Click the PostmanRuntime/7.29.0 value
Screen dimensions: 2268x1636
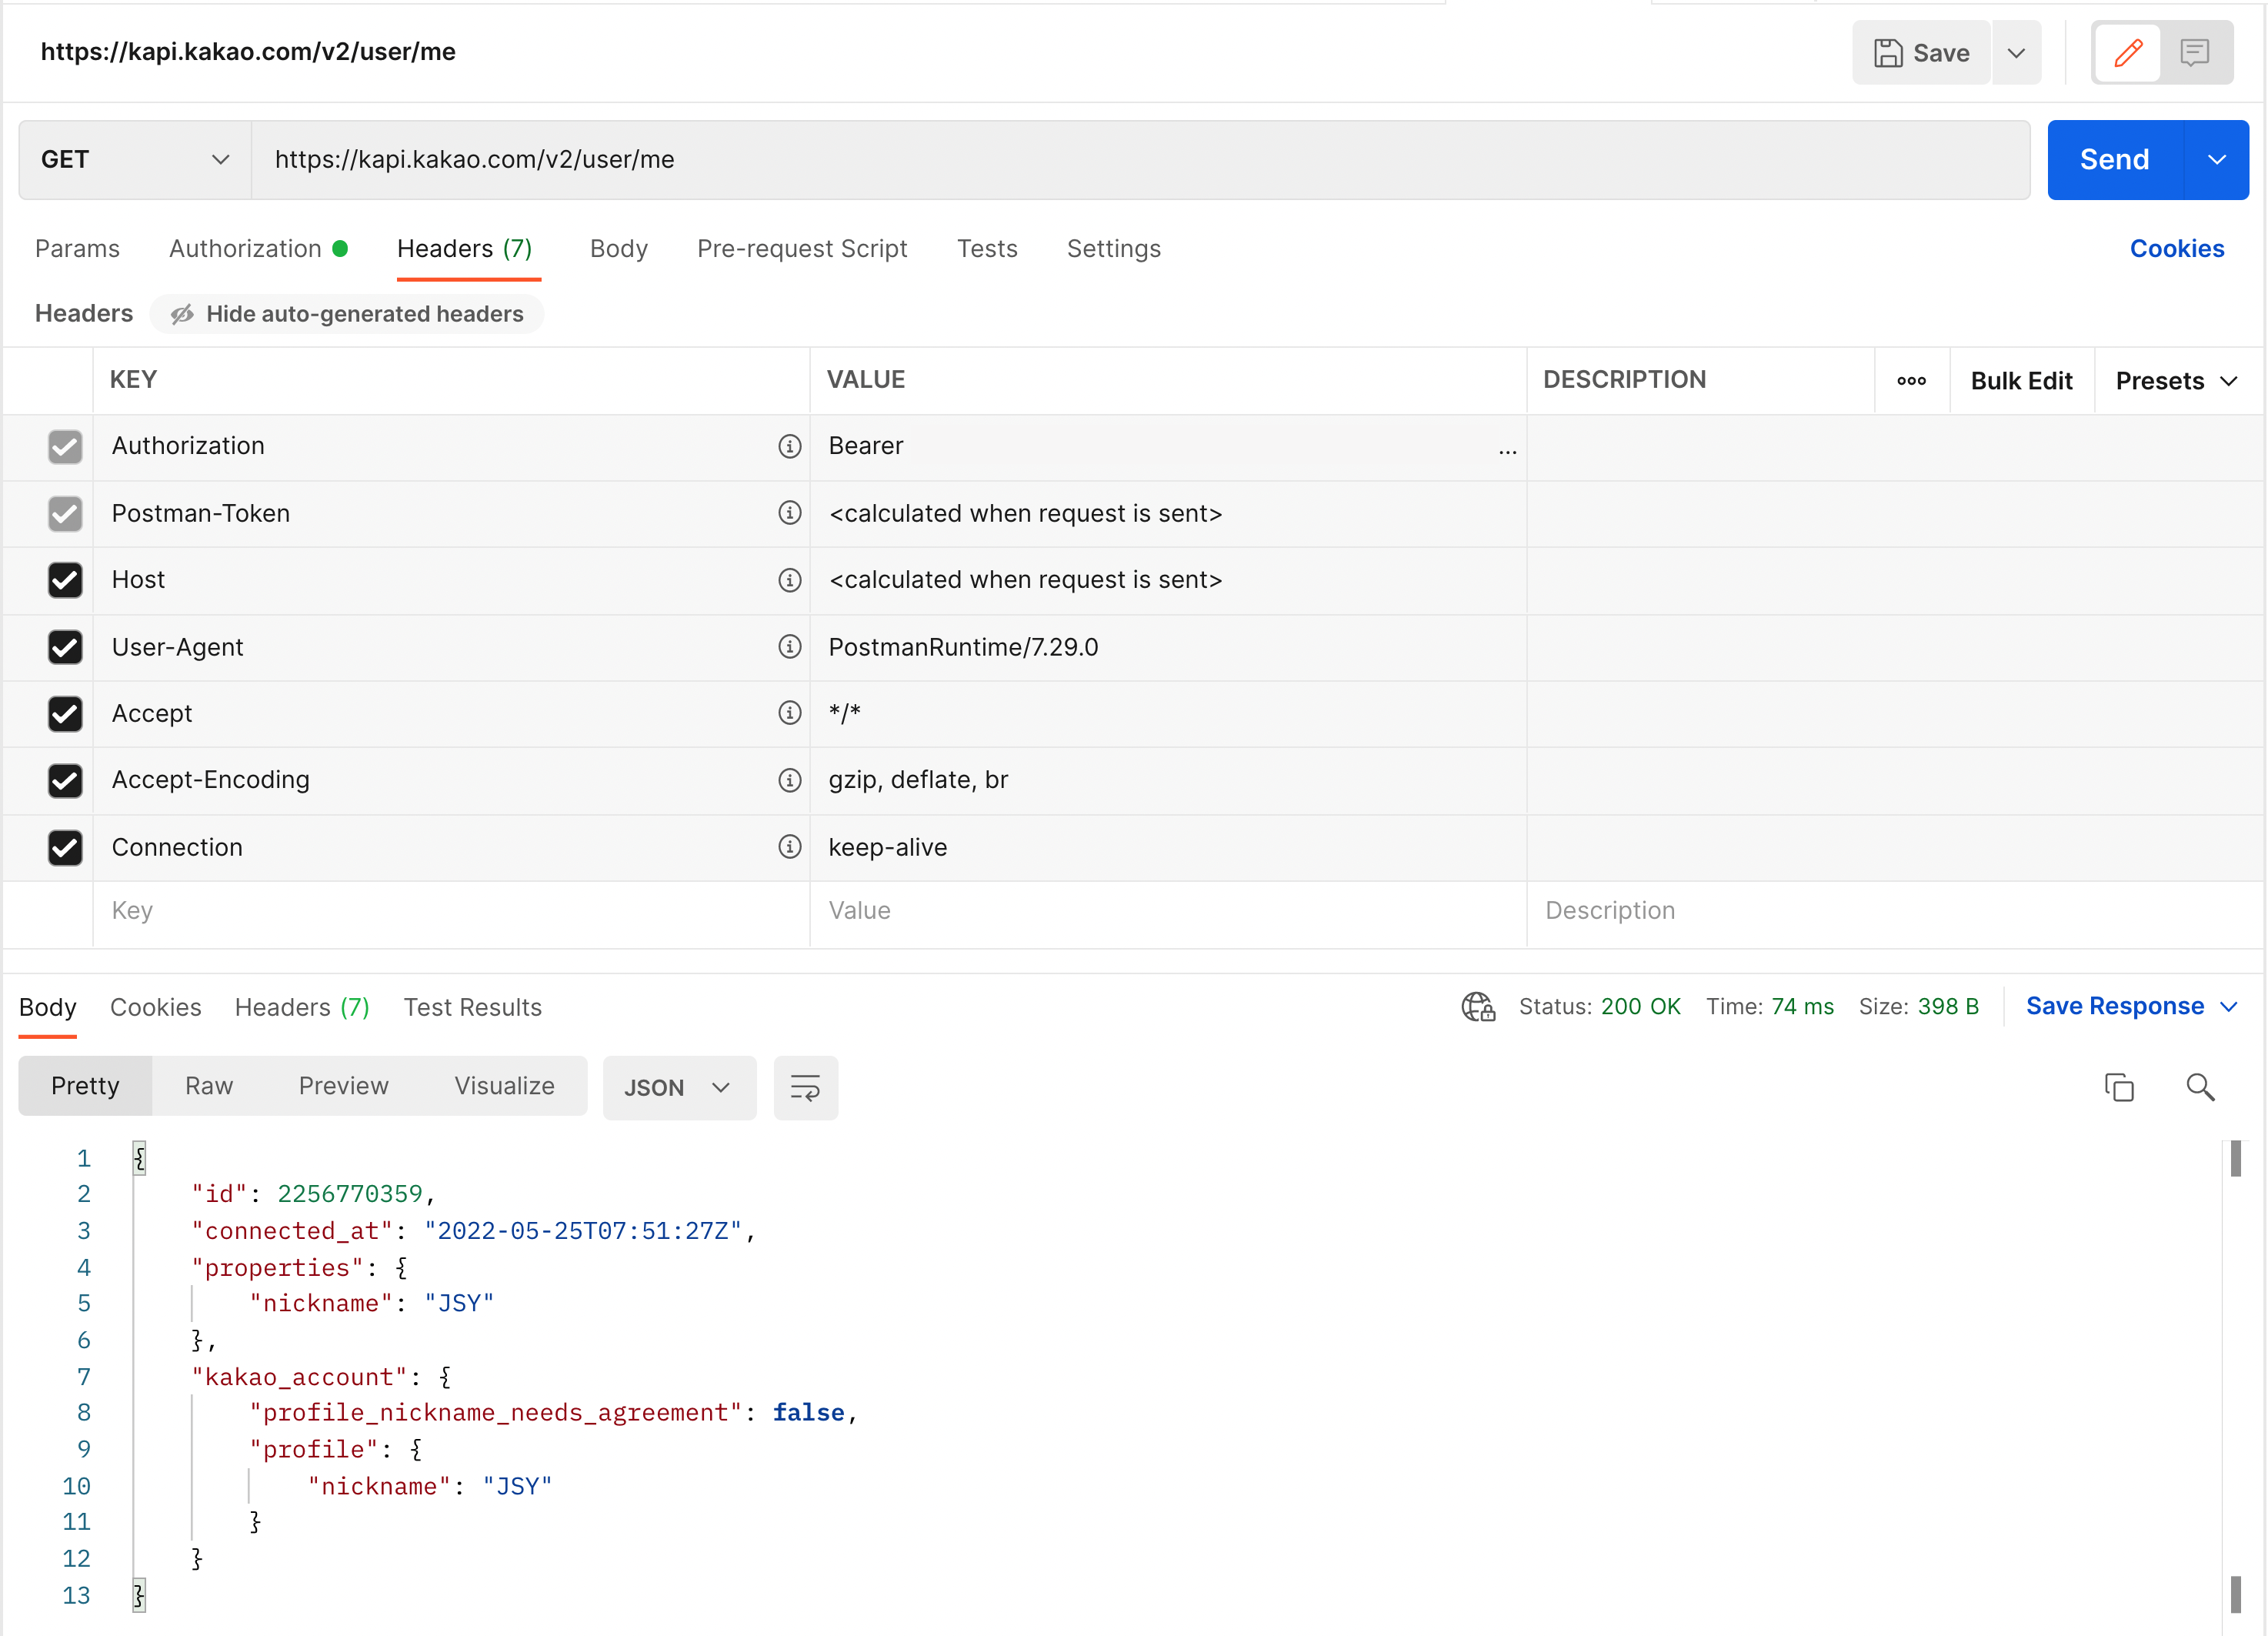coord(963,648)
